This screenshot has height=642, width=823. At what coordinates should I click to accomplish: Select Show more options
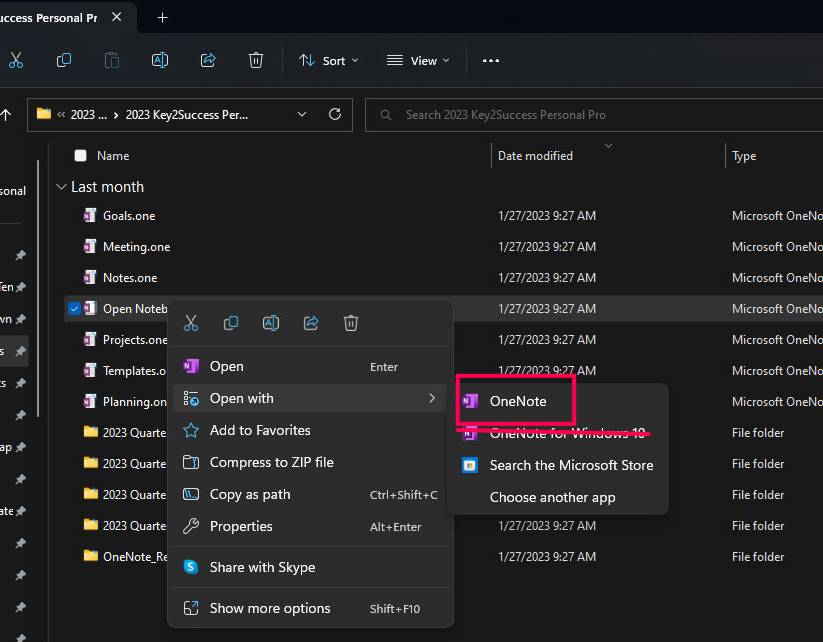point(312,608)
